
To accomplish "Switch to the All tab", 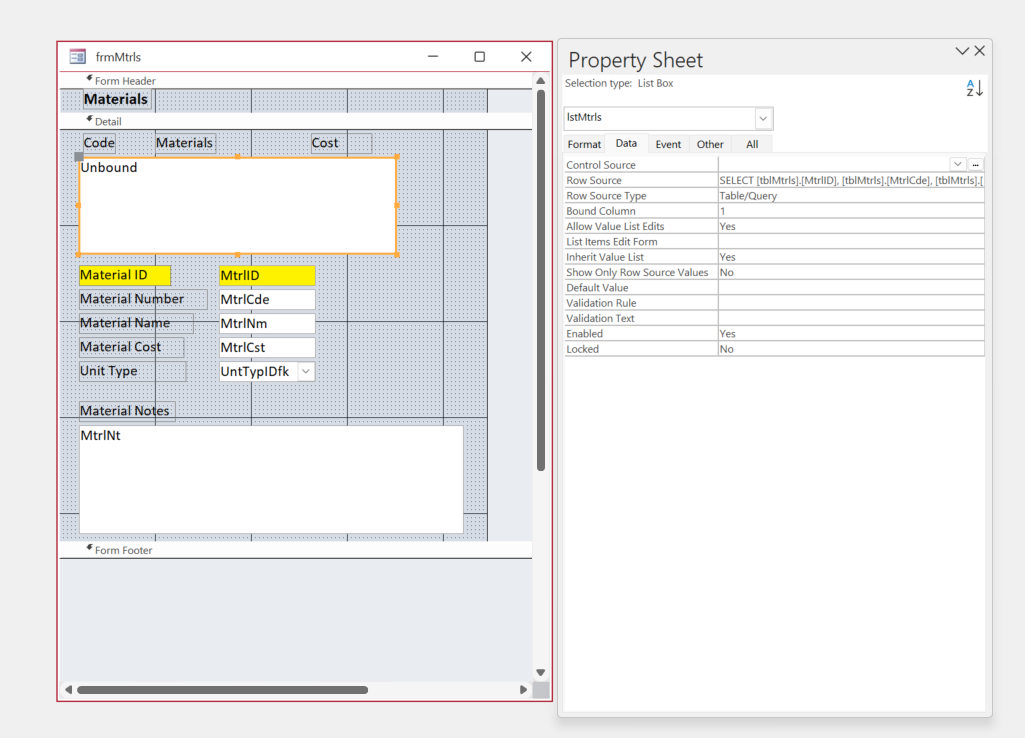I will click(x=752, y=144).
